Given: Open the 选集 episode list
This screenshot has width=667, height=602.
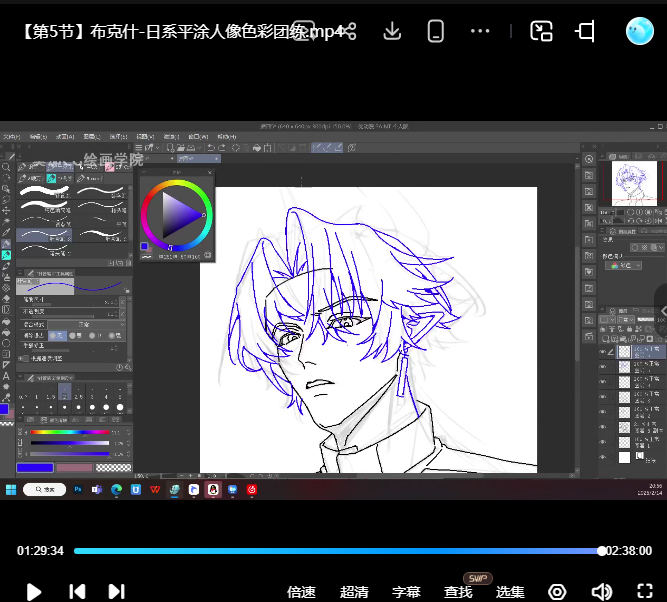Looking at the screenshot, I should click(x=510, y=592).
